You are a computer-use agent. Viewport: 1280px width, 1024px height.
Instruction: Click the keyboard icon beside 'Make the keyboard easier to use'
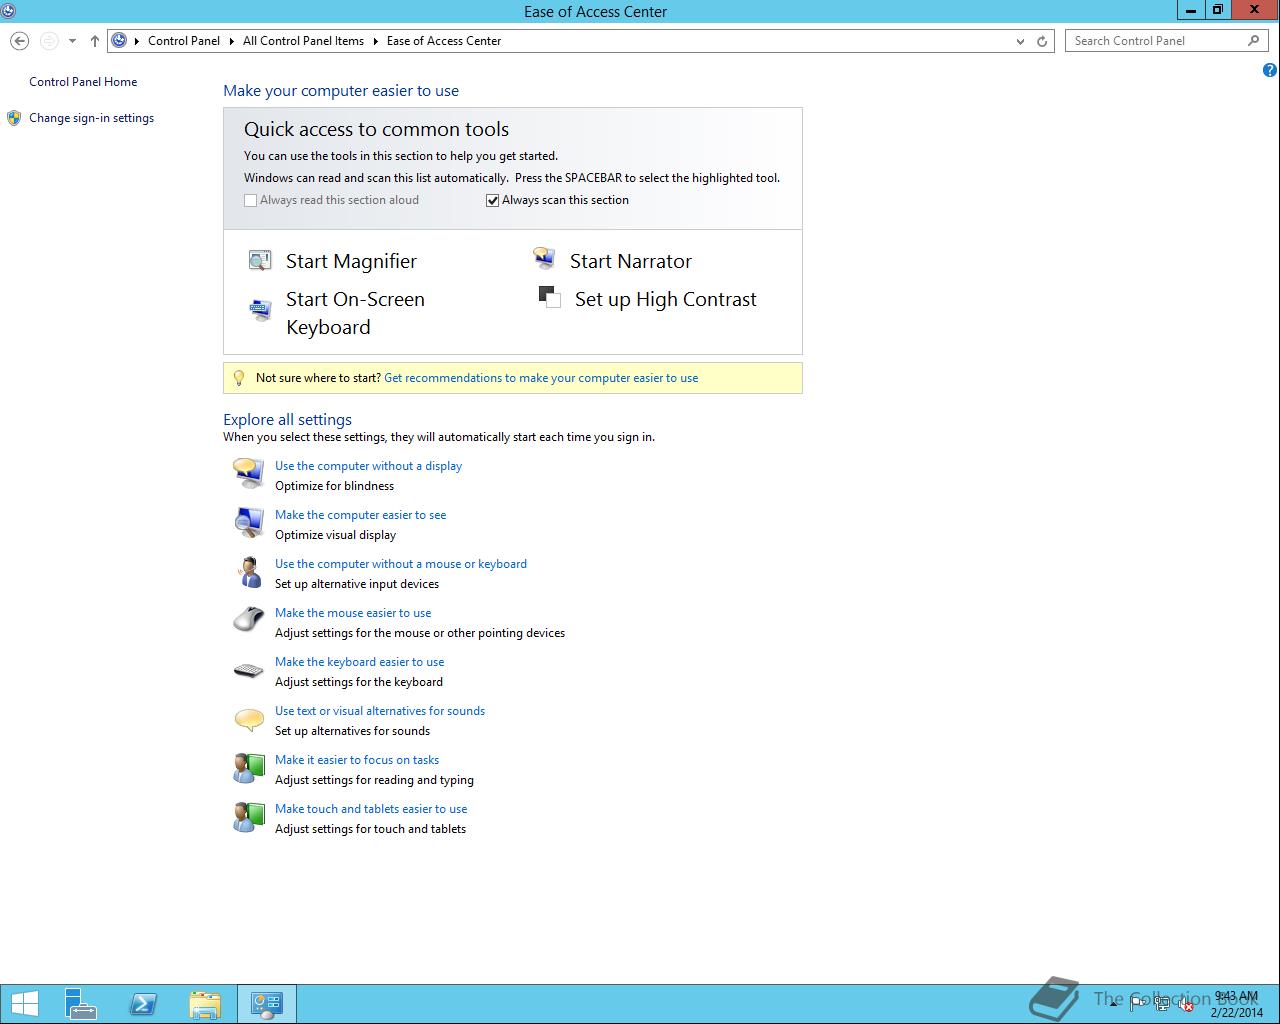248,670
